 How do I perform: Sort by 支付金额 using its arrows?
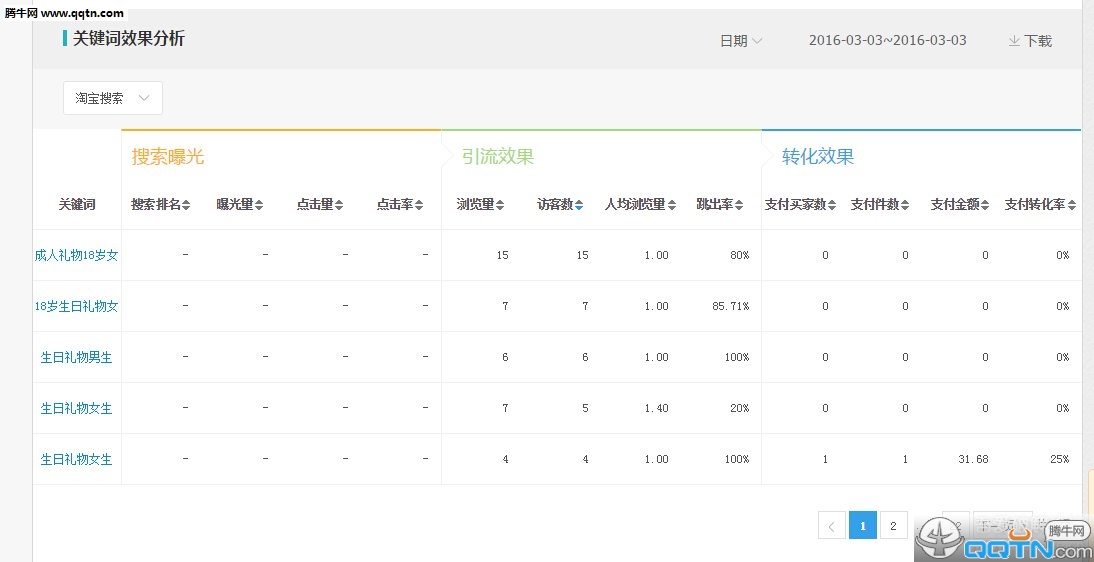pyautogui.click(x=985, y=205)
